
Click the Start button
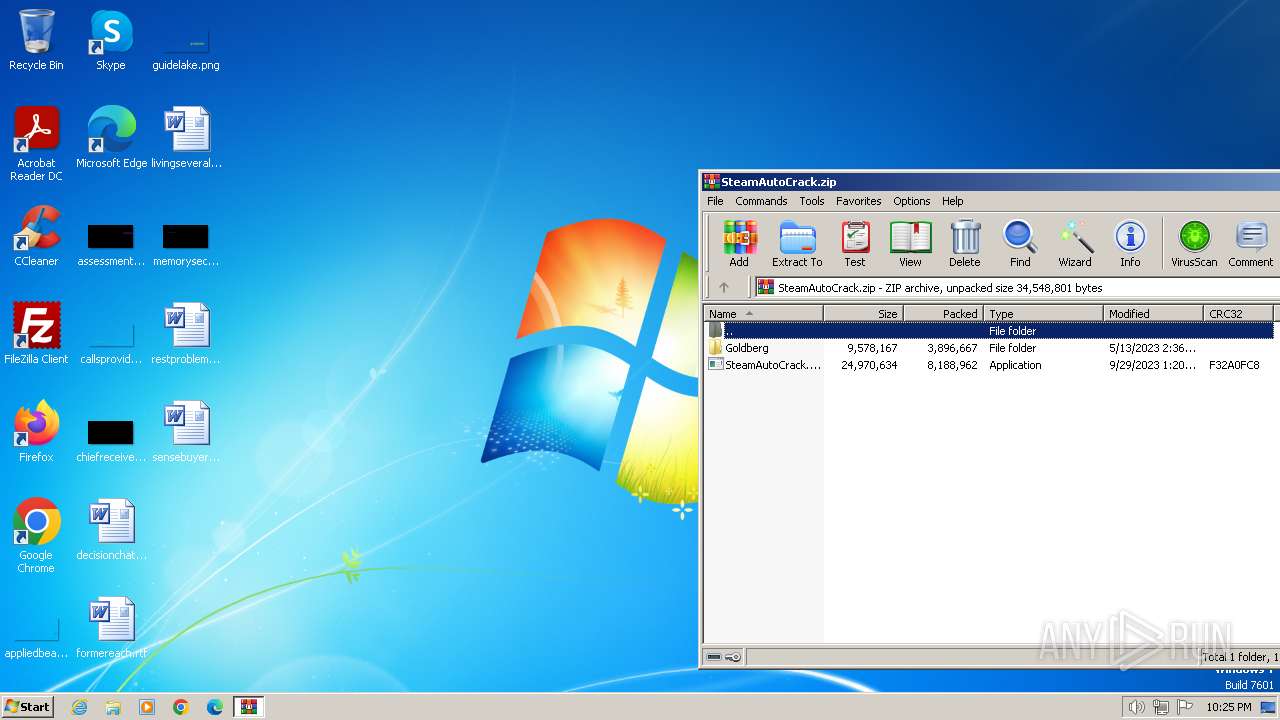tap(28, 706)
